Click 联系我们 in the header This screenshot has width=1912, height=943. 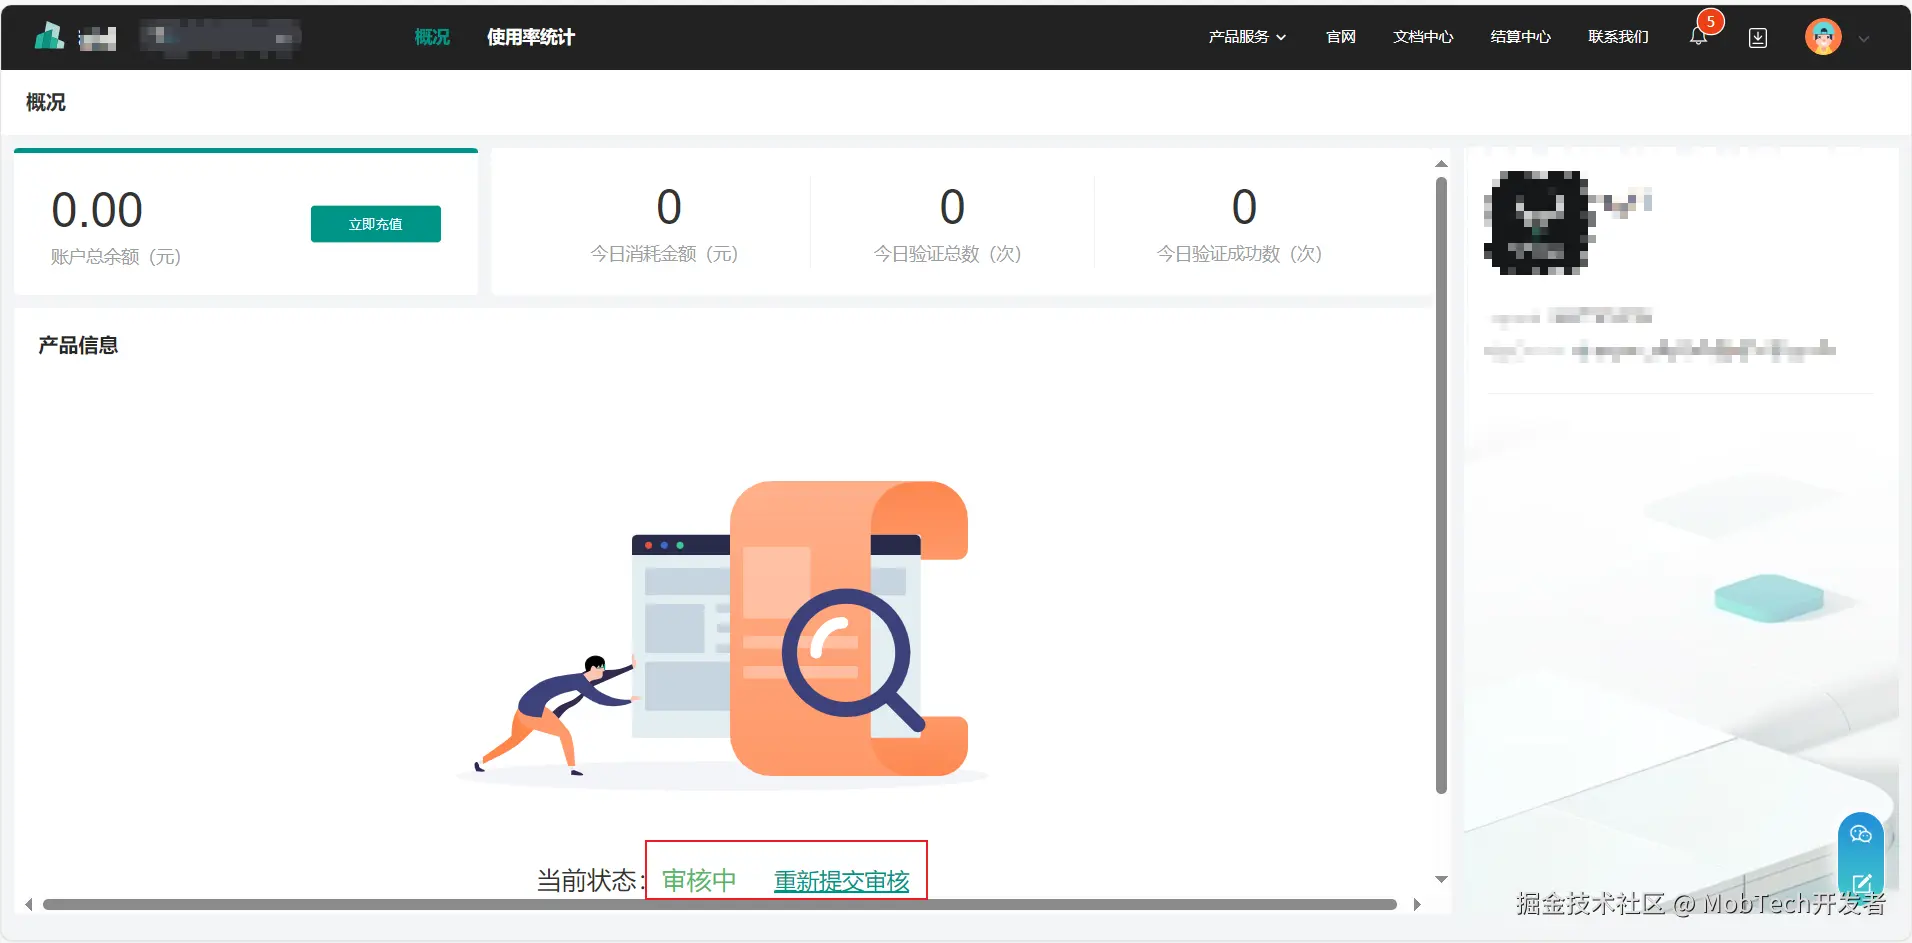pos(1618,37)
